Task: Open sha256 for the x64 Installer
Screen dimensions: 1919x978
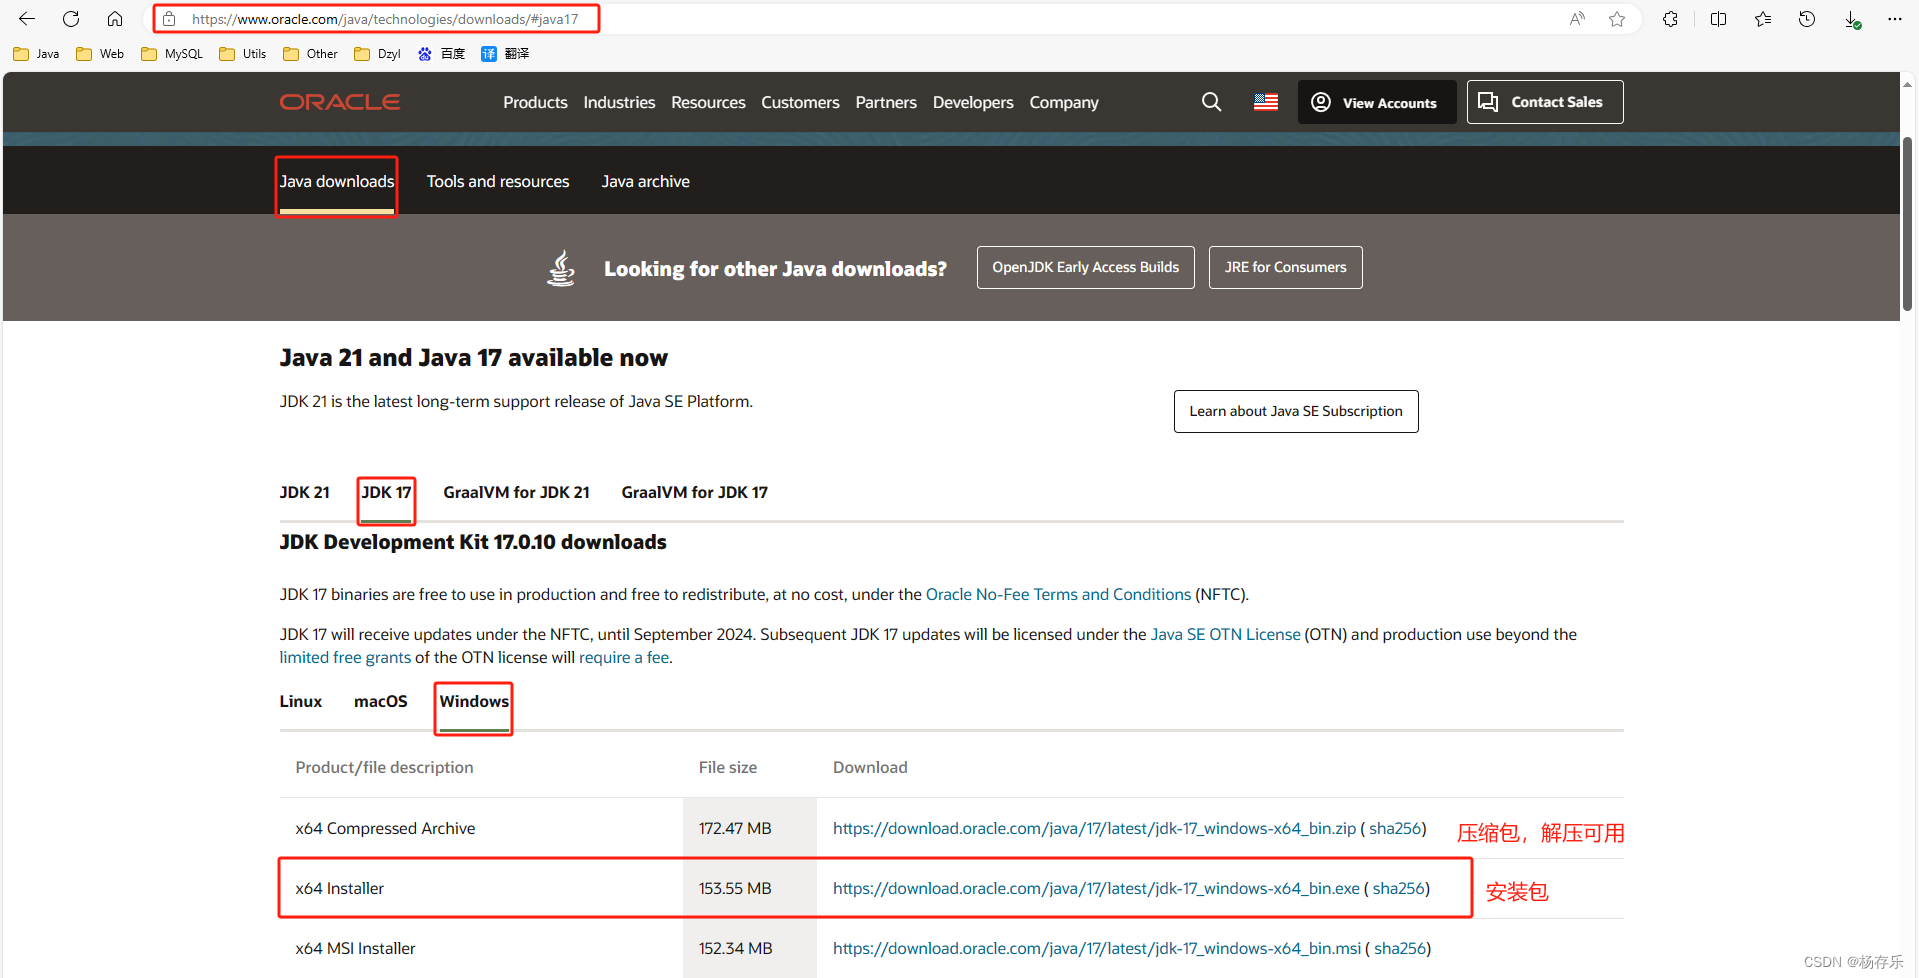Action: (x=1399, y=888)
